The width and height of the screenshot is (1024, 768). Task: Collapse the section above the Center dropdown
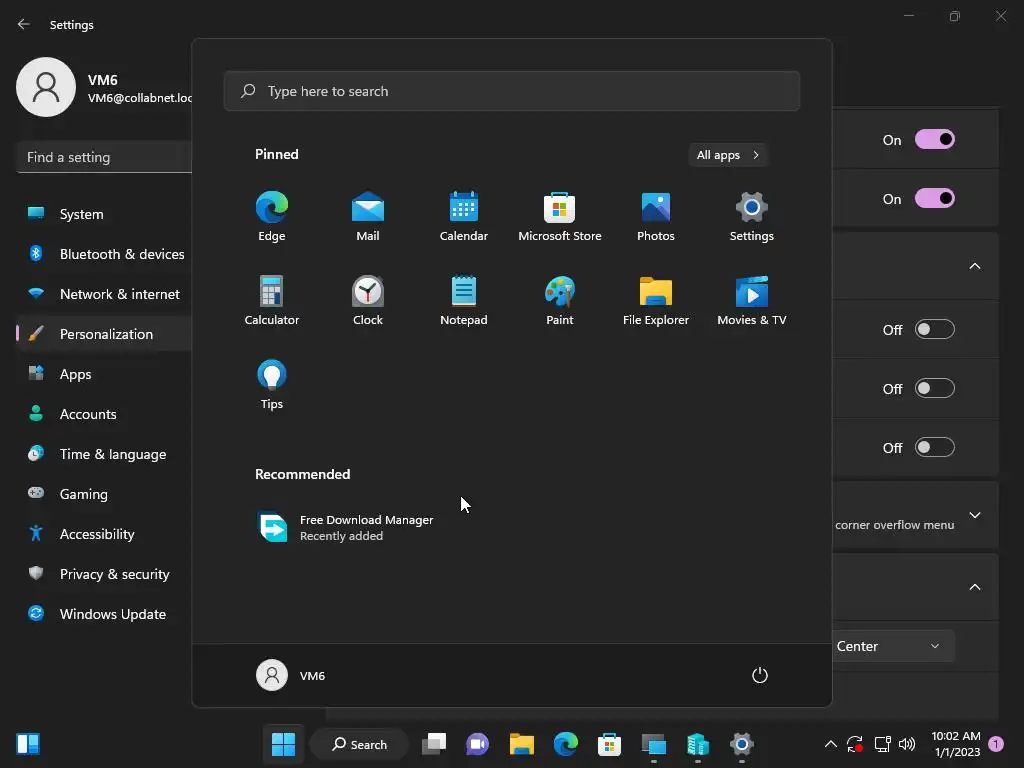975,587
